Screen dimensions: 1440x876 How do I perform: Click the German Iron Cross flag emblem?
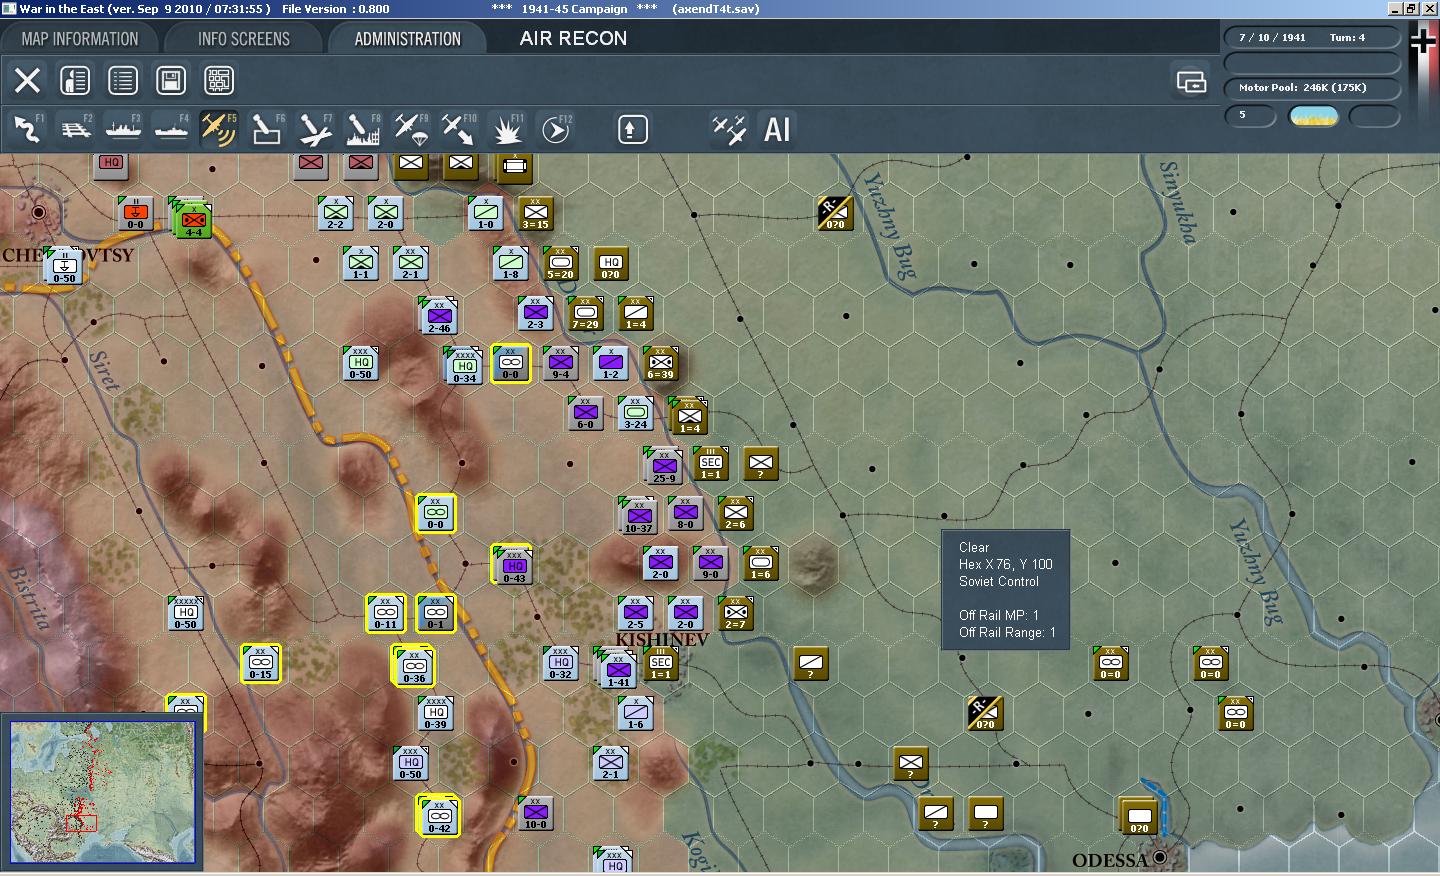click(1423, 41)
